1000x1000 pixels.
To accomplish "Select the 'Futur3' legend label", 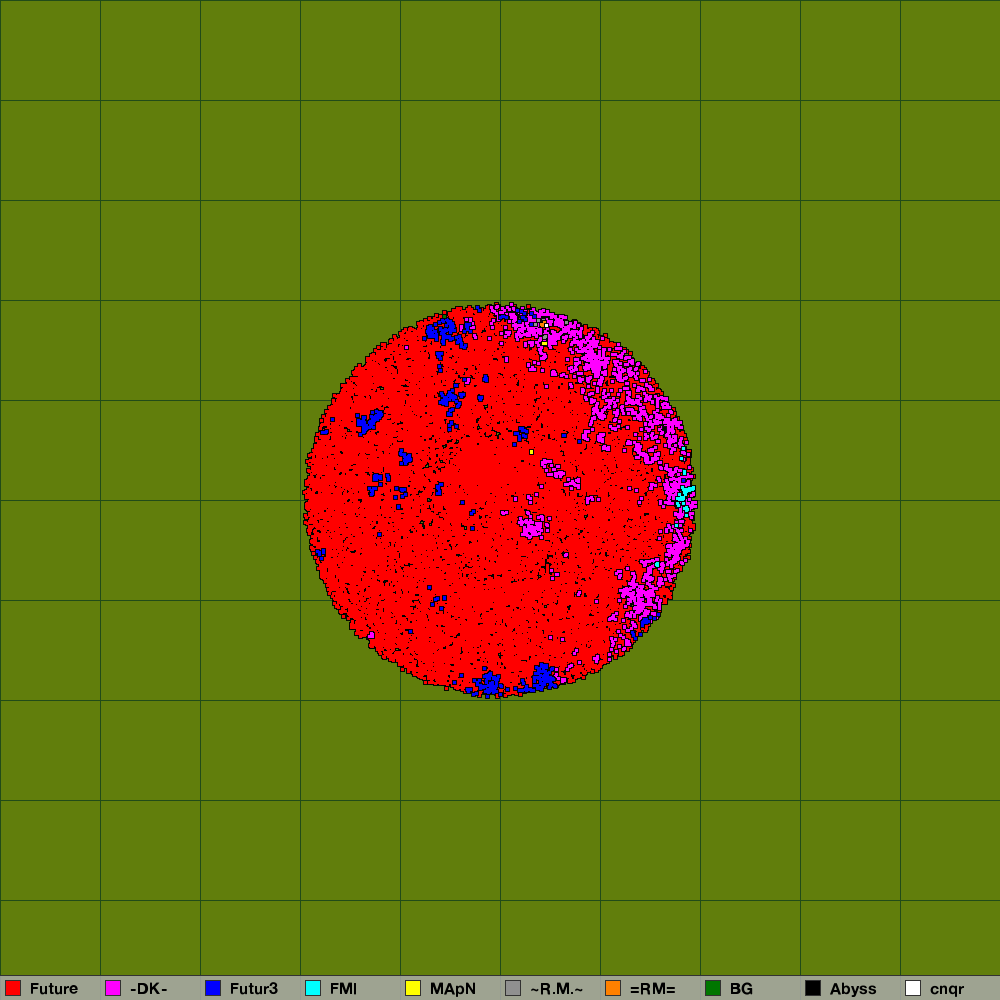I will [254, 989].
